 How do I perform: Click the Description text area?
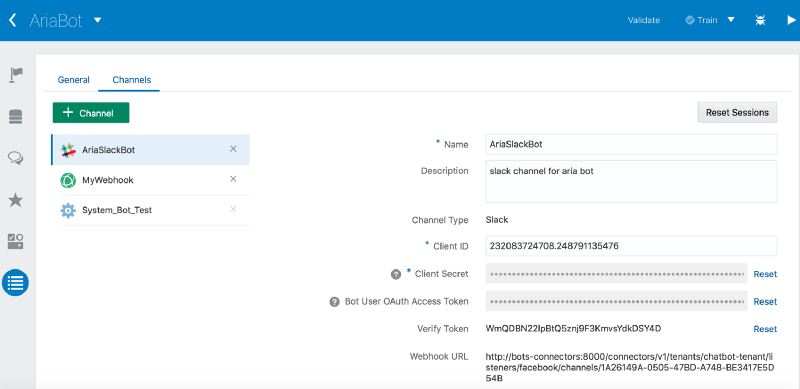[x=631, y=181]
